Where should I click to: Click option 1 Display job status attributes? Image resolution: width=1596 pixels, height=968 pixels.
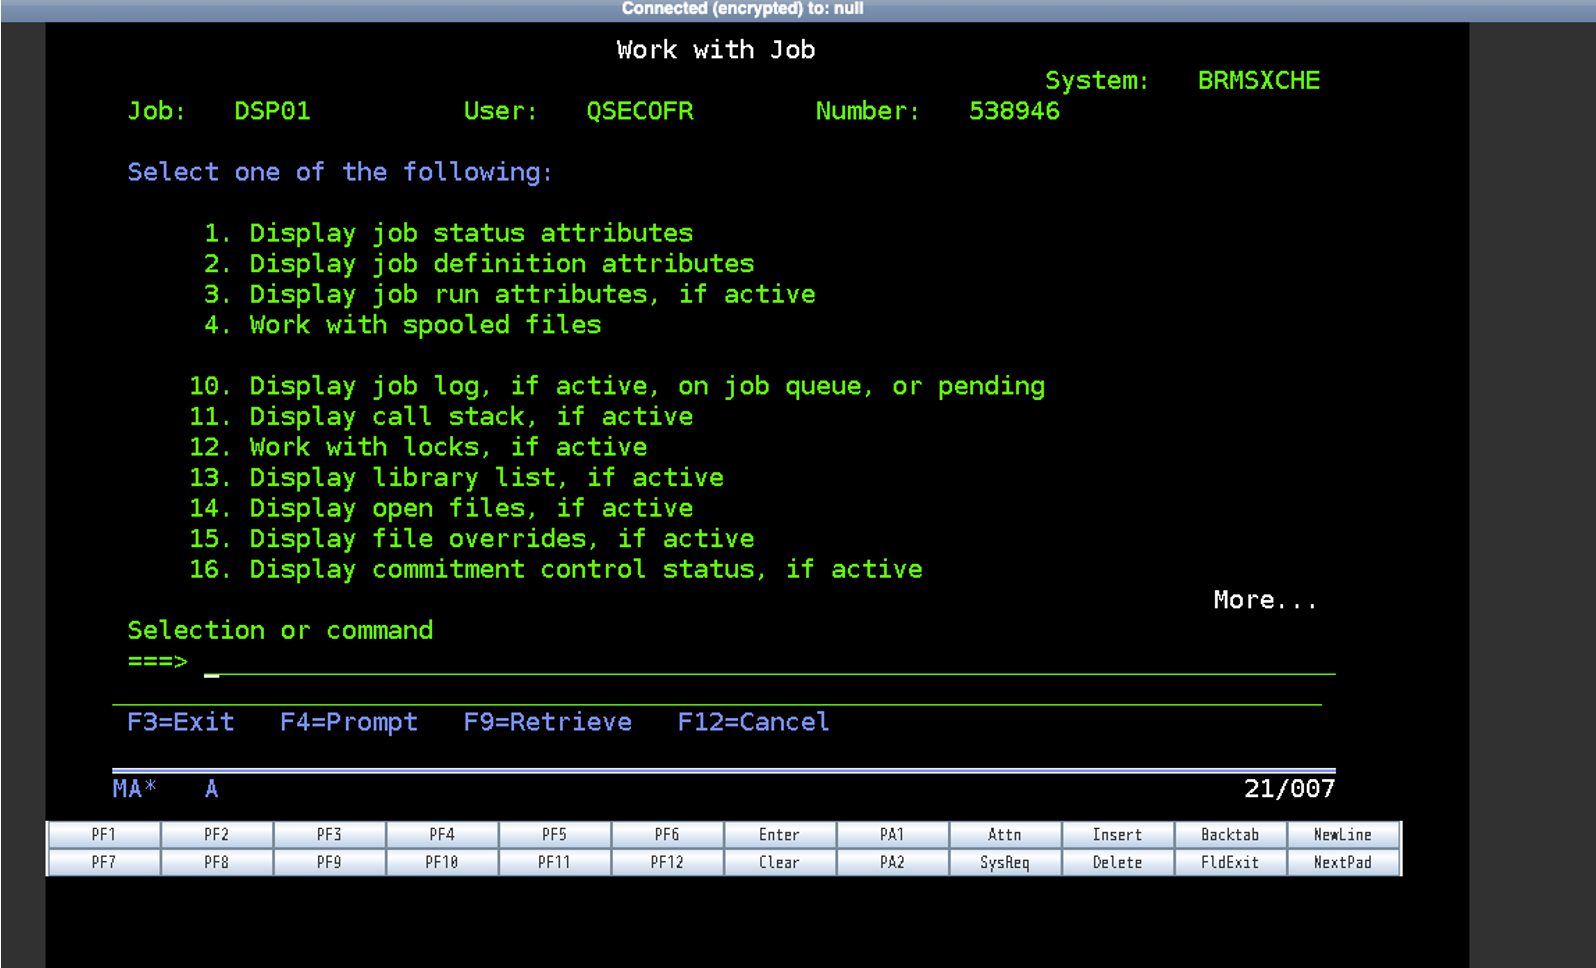click(448, 233)
